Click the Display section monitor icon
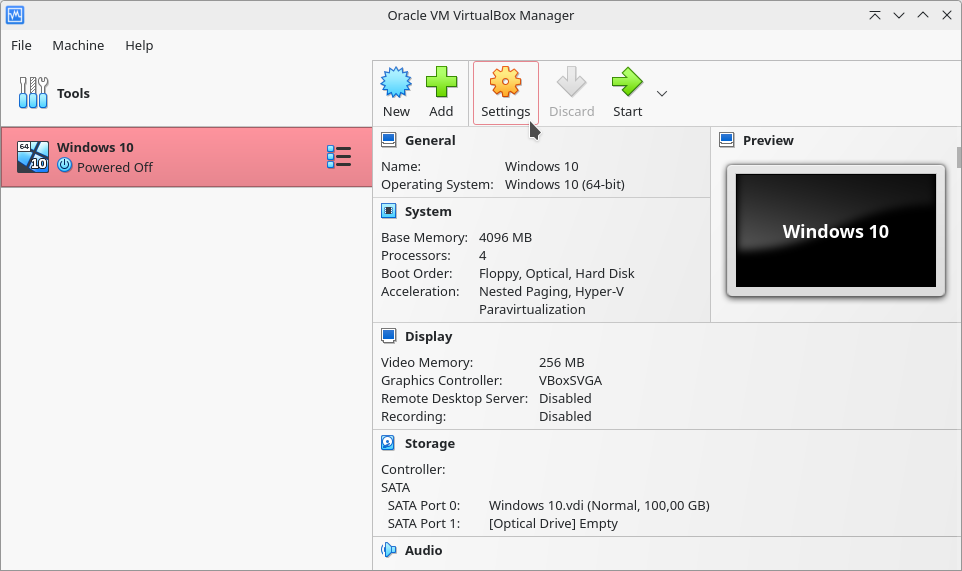This screenshot has width=962, height=571. (388, 336)
